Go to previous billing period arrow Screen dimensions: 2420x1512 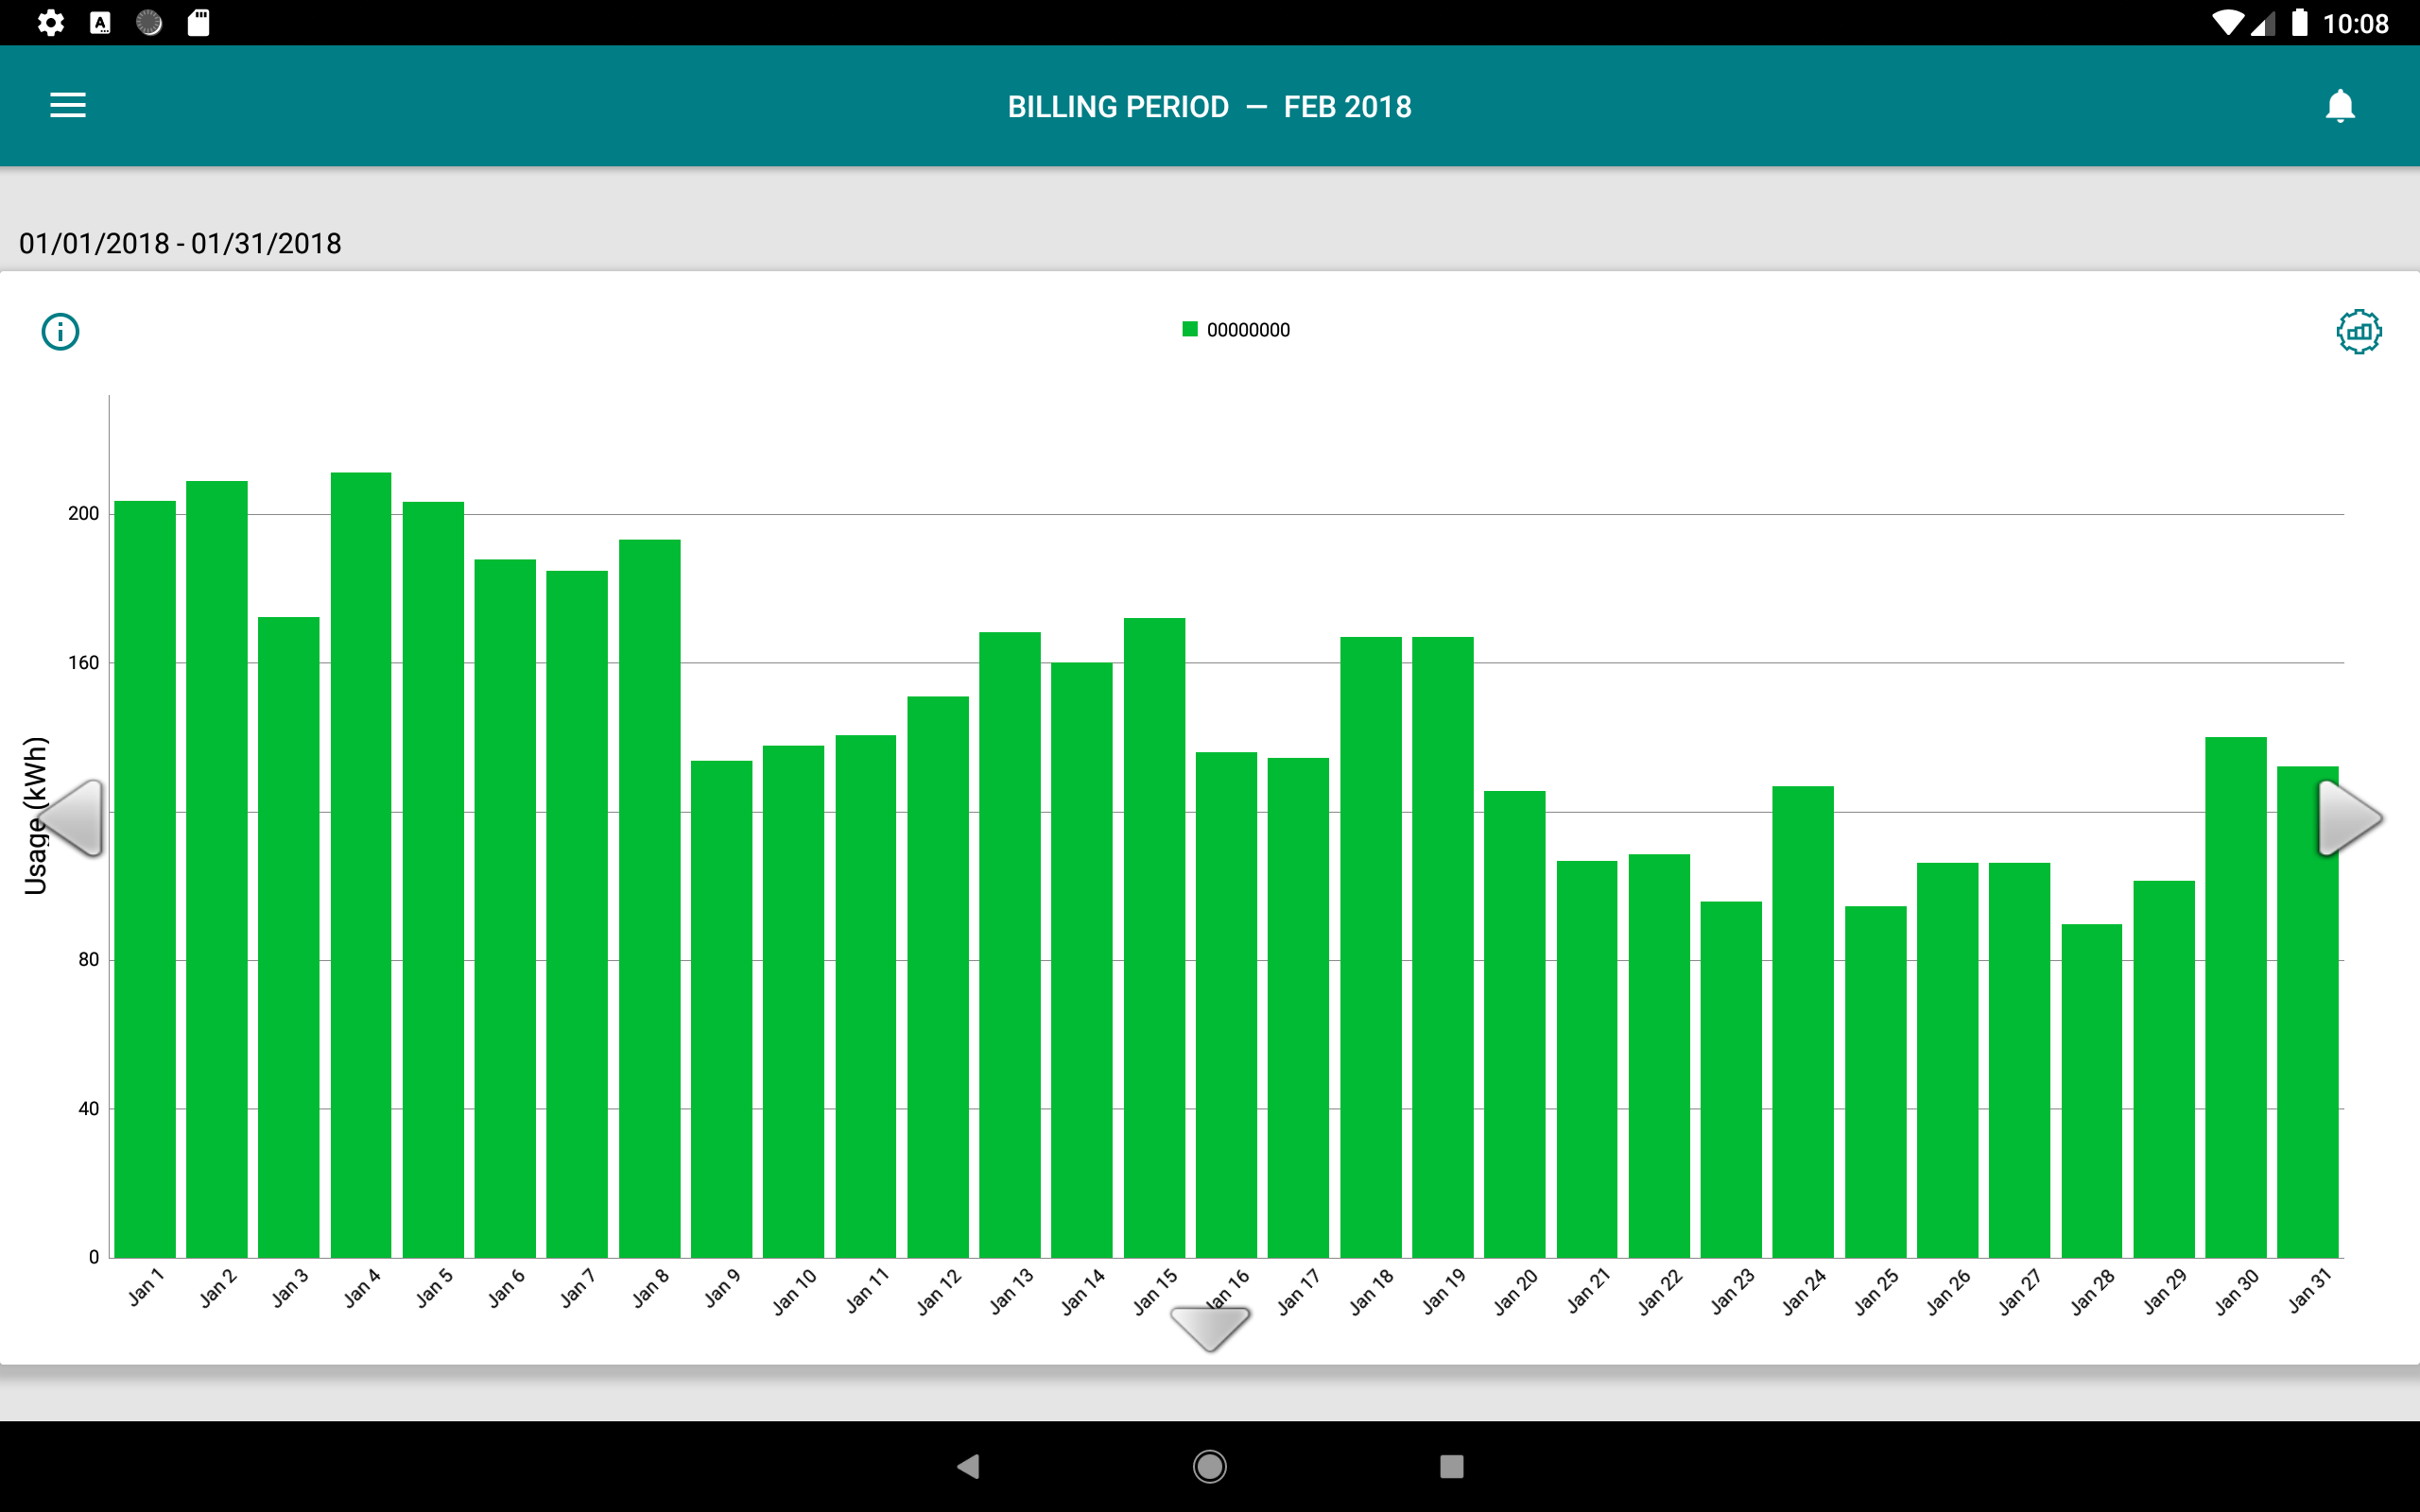72,818
